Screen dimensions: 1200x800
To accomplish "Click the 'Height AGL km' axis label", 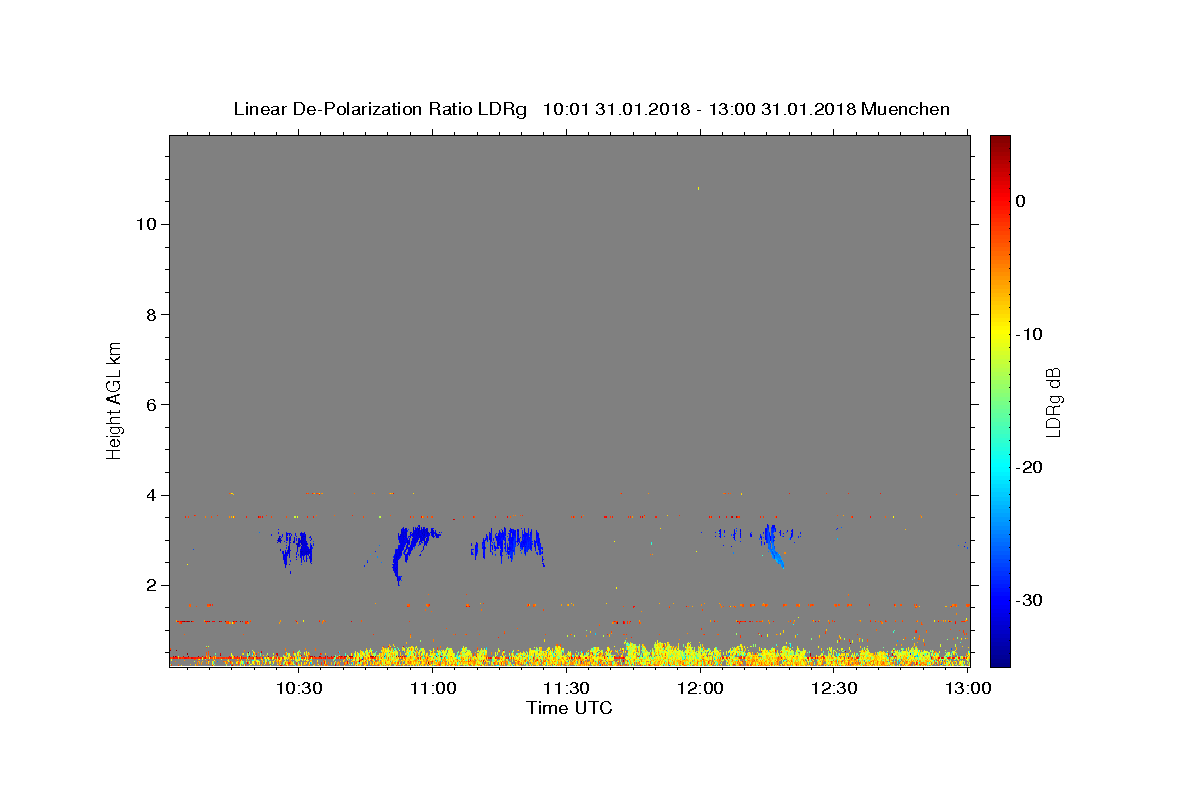I will 114,400.
